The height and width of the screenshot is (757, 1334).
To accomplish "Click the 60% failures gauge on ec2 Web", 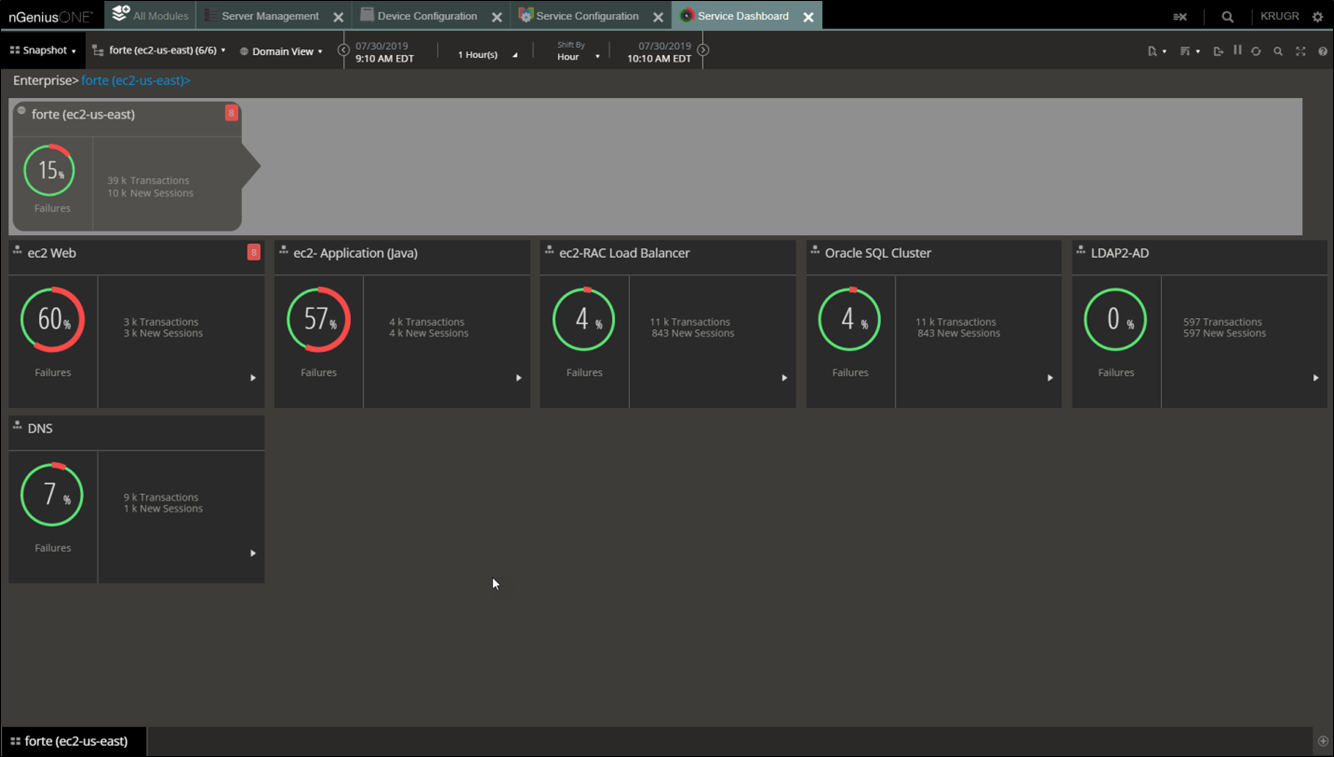I will [53, 319].
